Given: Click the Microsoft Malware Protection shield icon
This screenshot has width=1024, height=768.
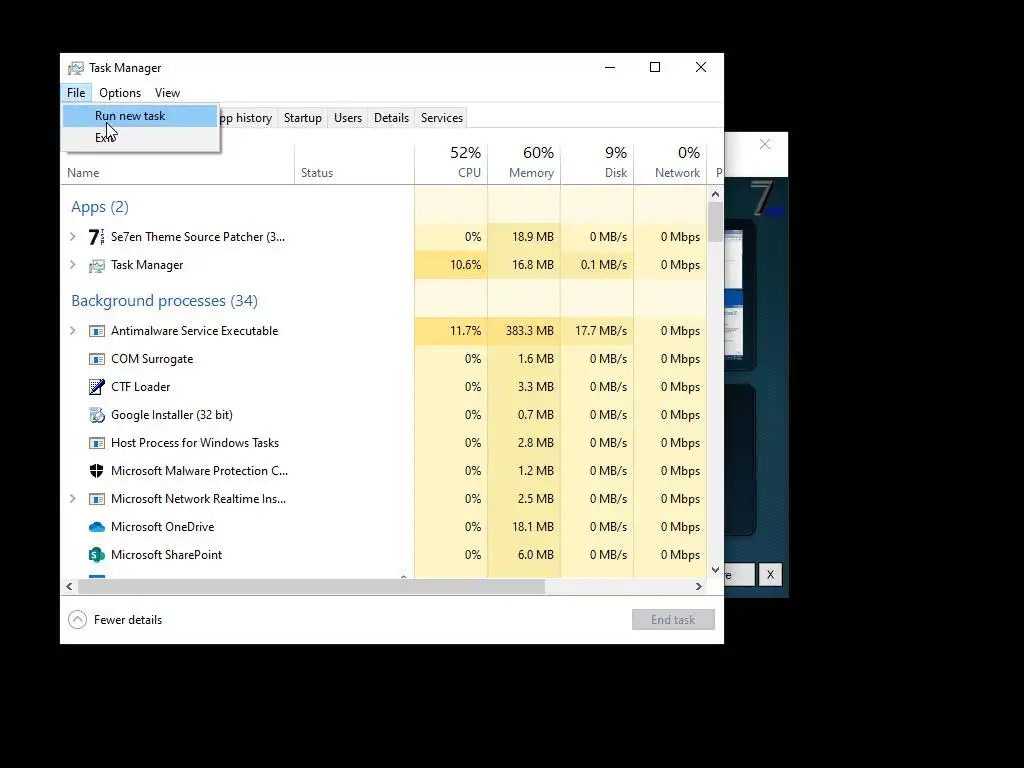Looking at the screenshot, I should click(97, 471).
